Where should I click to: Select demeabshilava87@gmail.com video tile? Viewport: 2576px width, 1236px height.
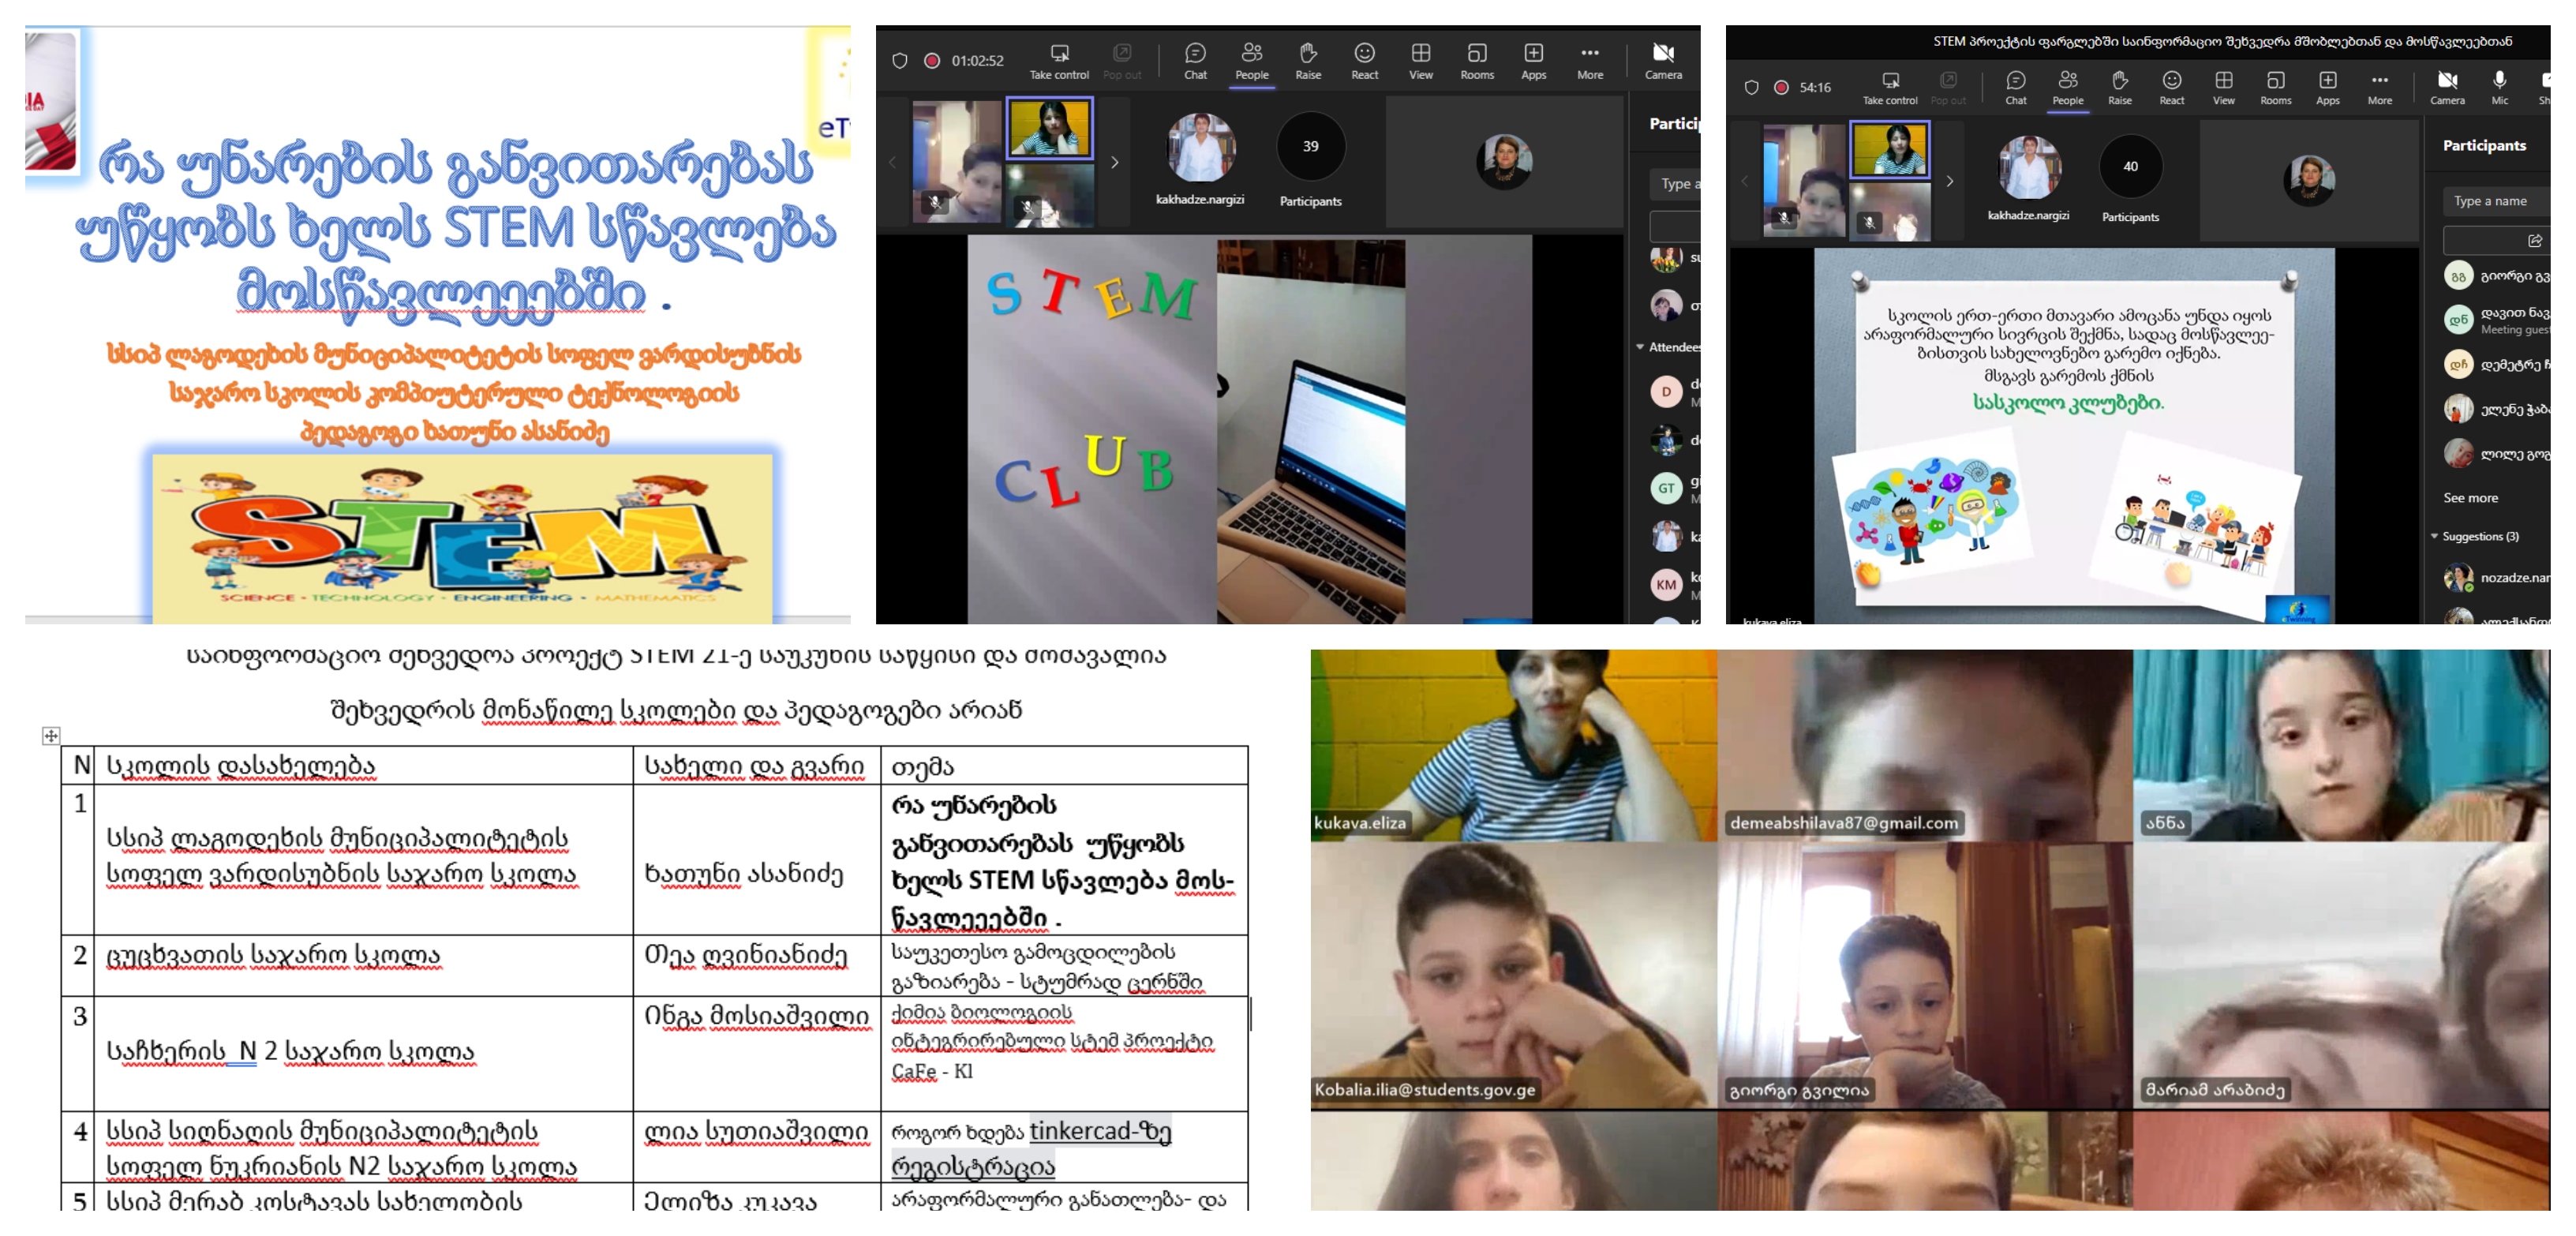[1925, 745]
